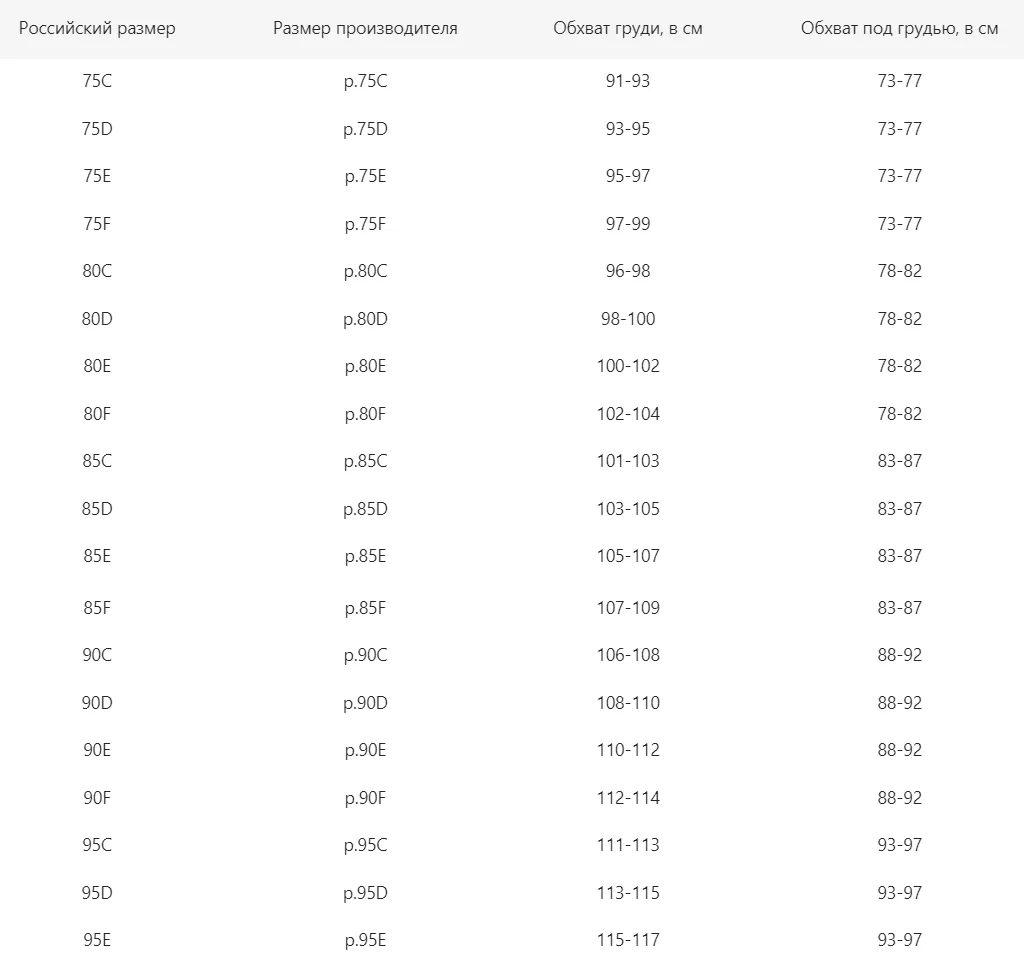Select the 75C Russian size cell
1024x971 pixels.
click(x=97, y=80)
